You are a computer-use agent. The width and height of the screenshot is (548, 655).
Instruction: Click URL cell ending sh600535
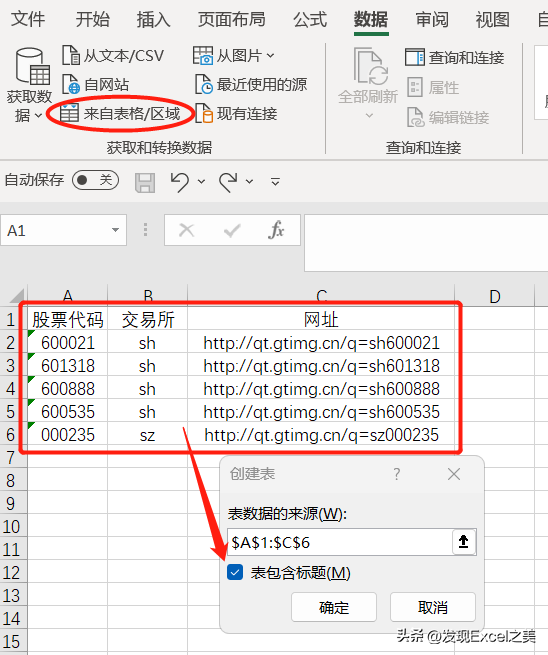coord(321,411)
